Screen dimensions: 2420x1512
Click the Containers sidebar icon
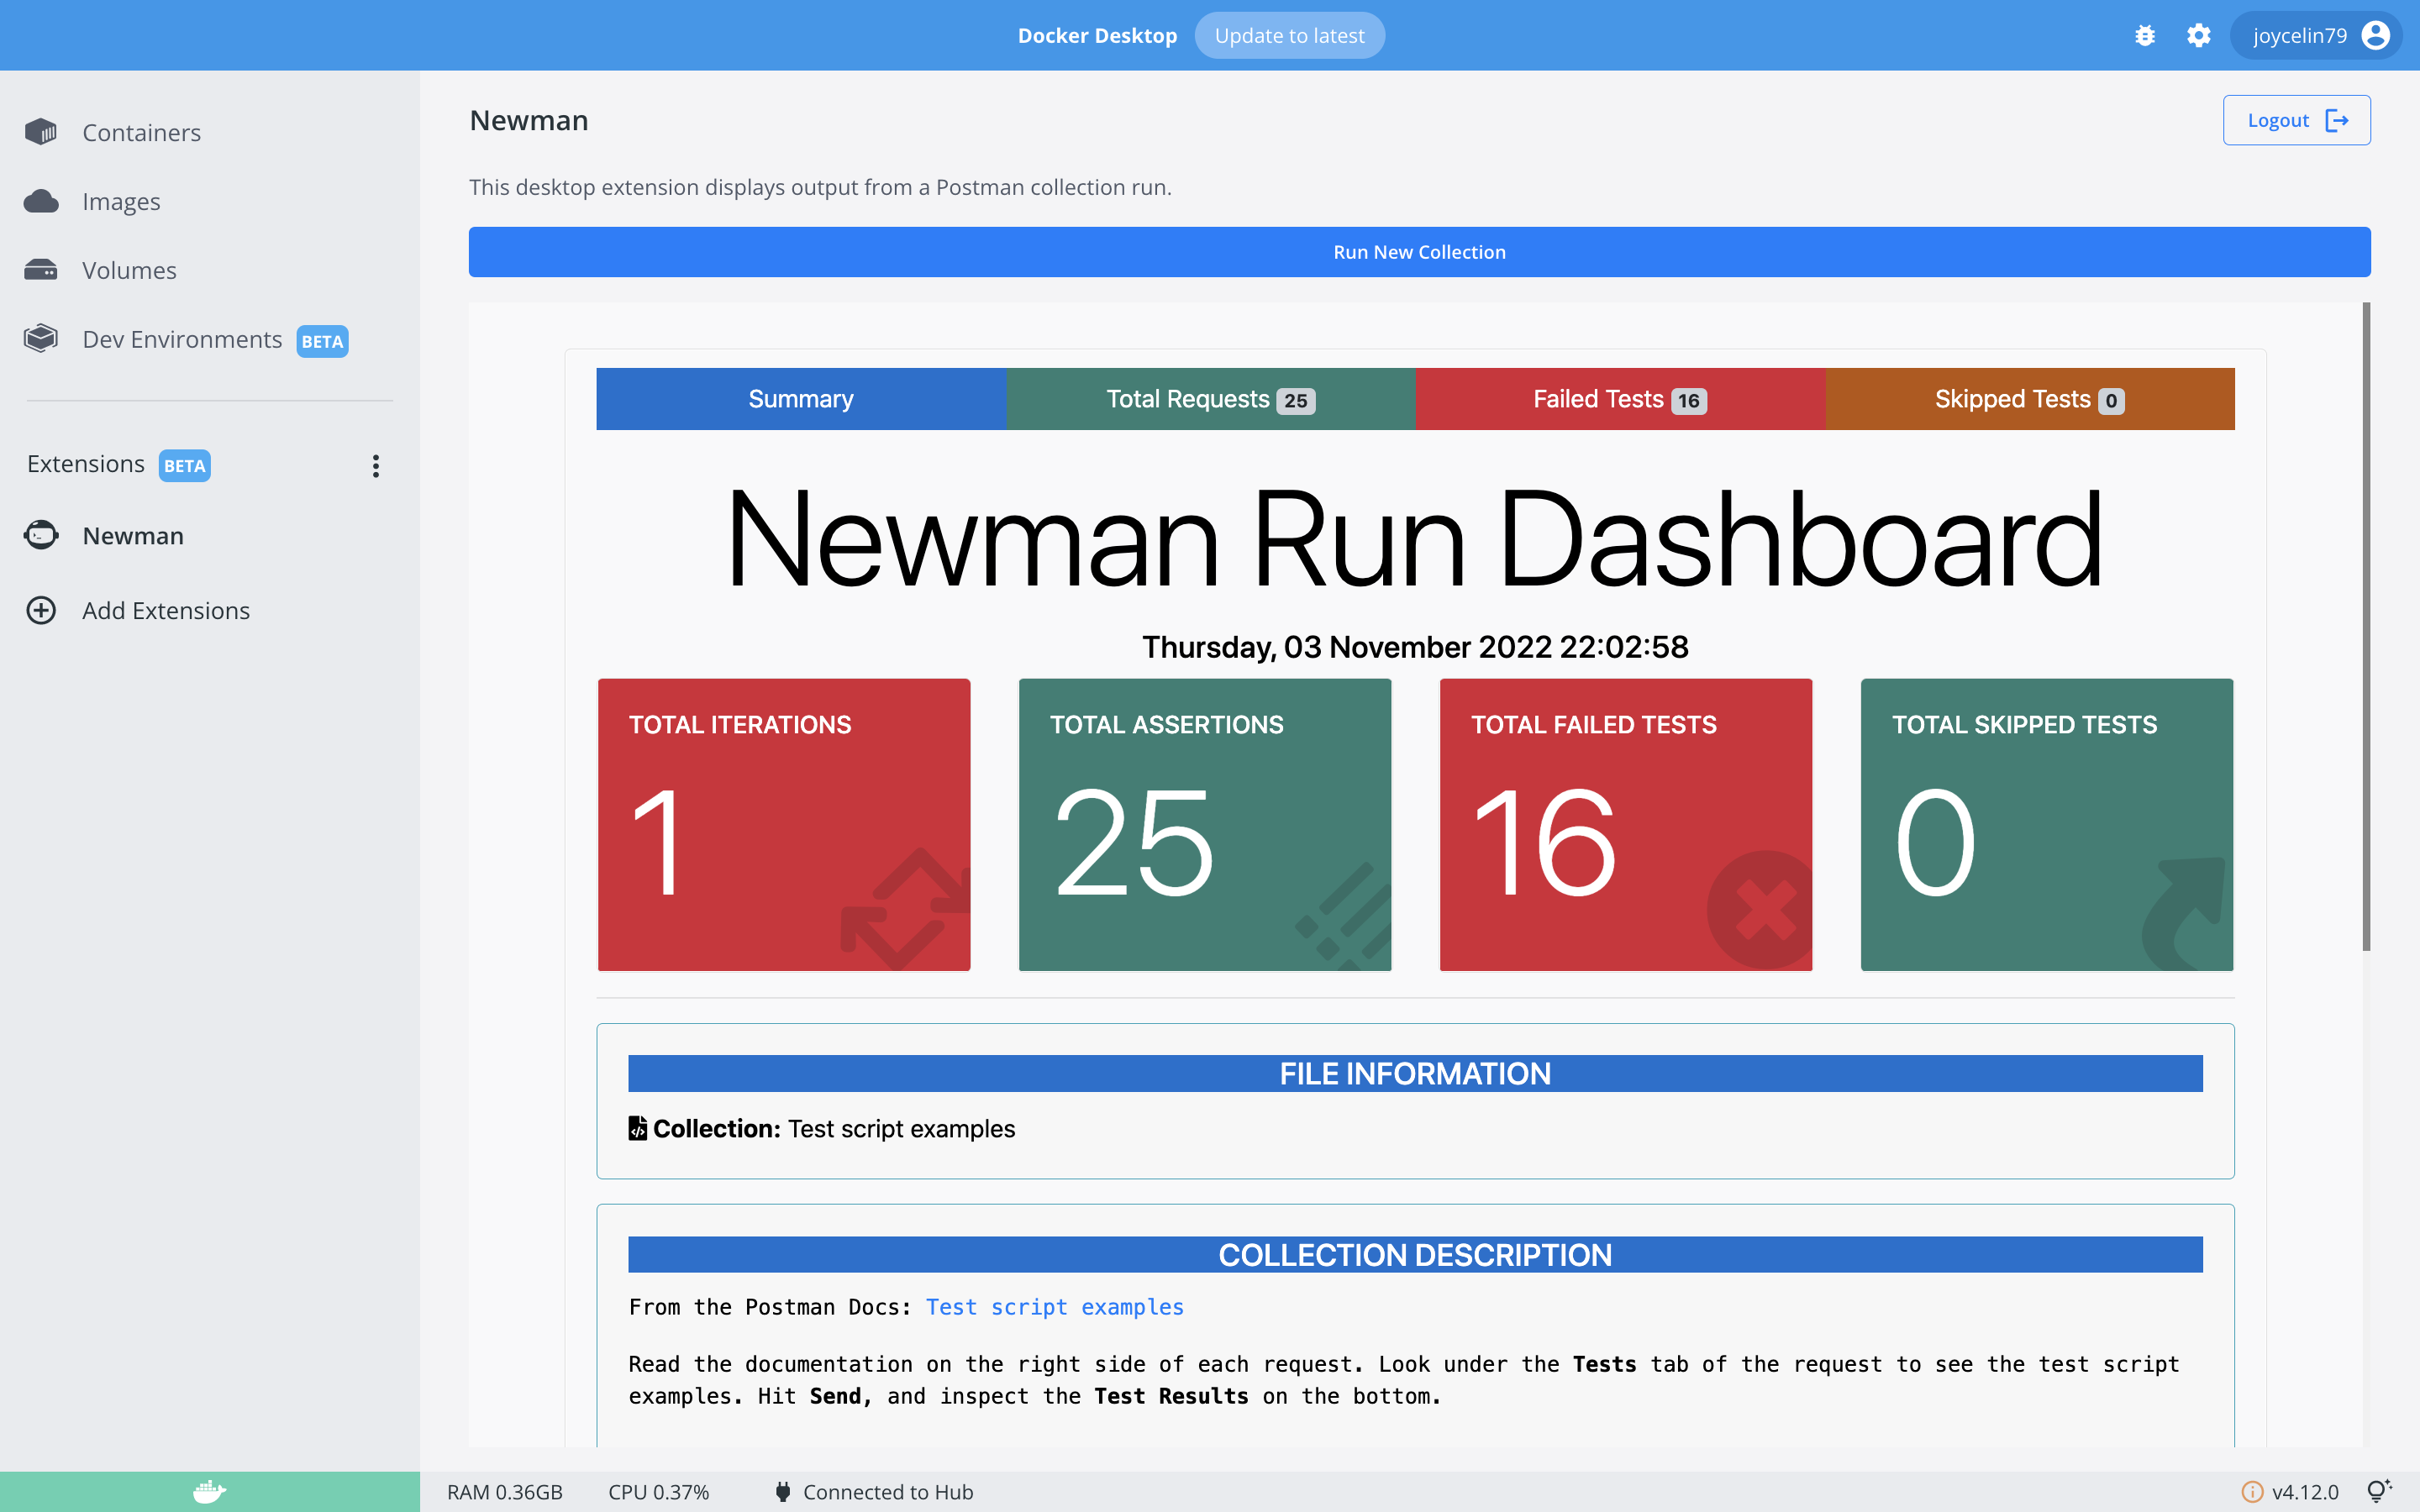point(41,132)
